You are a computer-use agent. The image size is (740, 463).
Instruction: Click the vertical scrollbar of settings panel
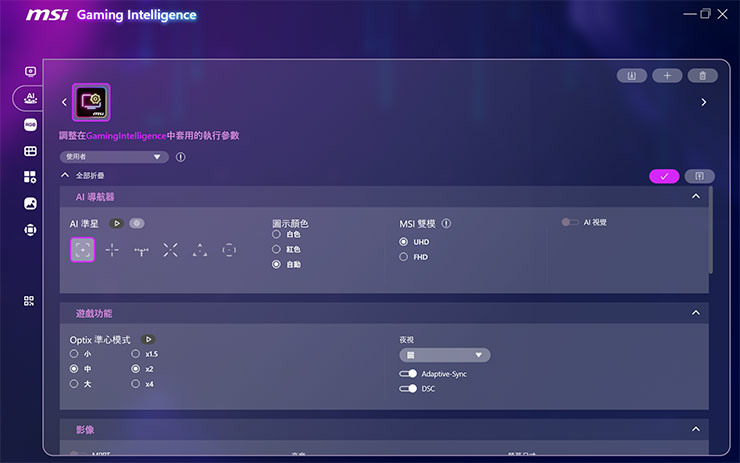(x=711, y=230)
